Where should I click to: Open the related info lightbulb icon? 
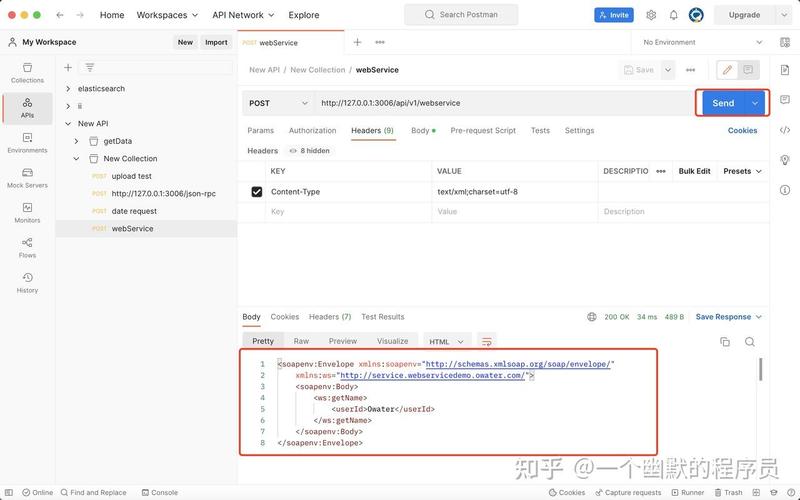(785, 160)
